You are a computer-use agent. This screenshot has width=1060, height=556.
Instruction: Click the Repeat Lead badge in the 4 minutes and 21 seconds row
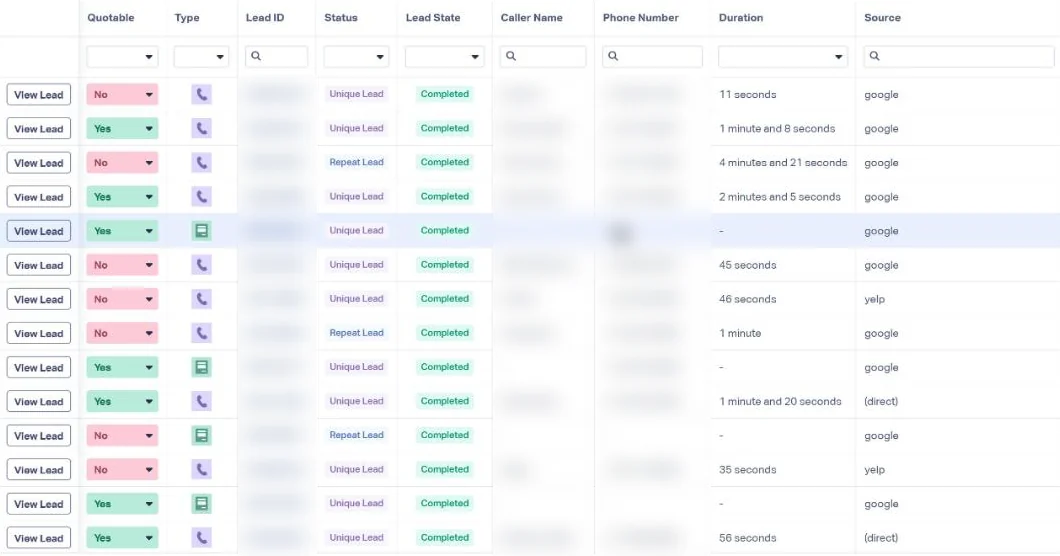(x=356, y=162)
